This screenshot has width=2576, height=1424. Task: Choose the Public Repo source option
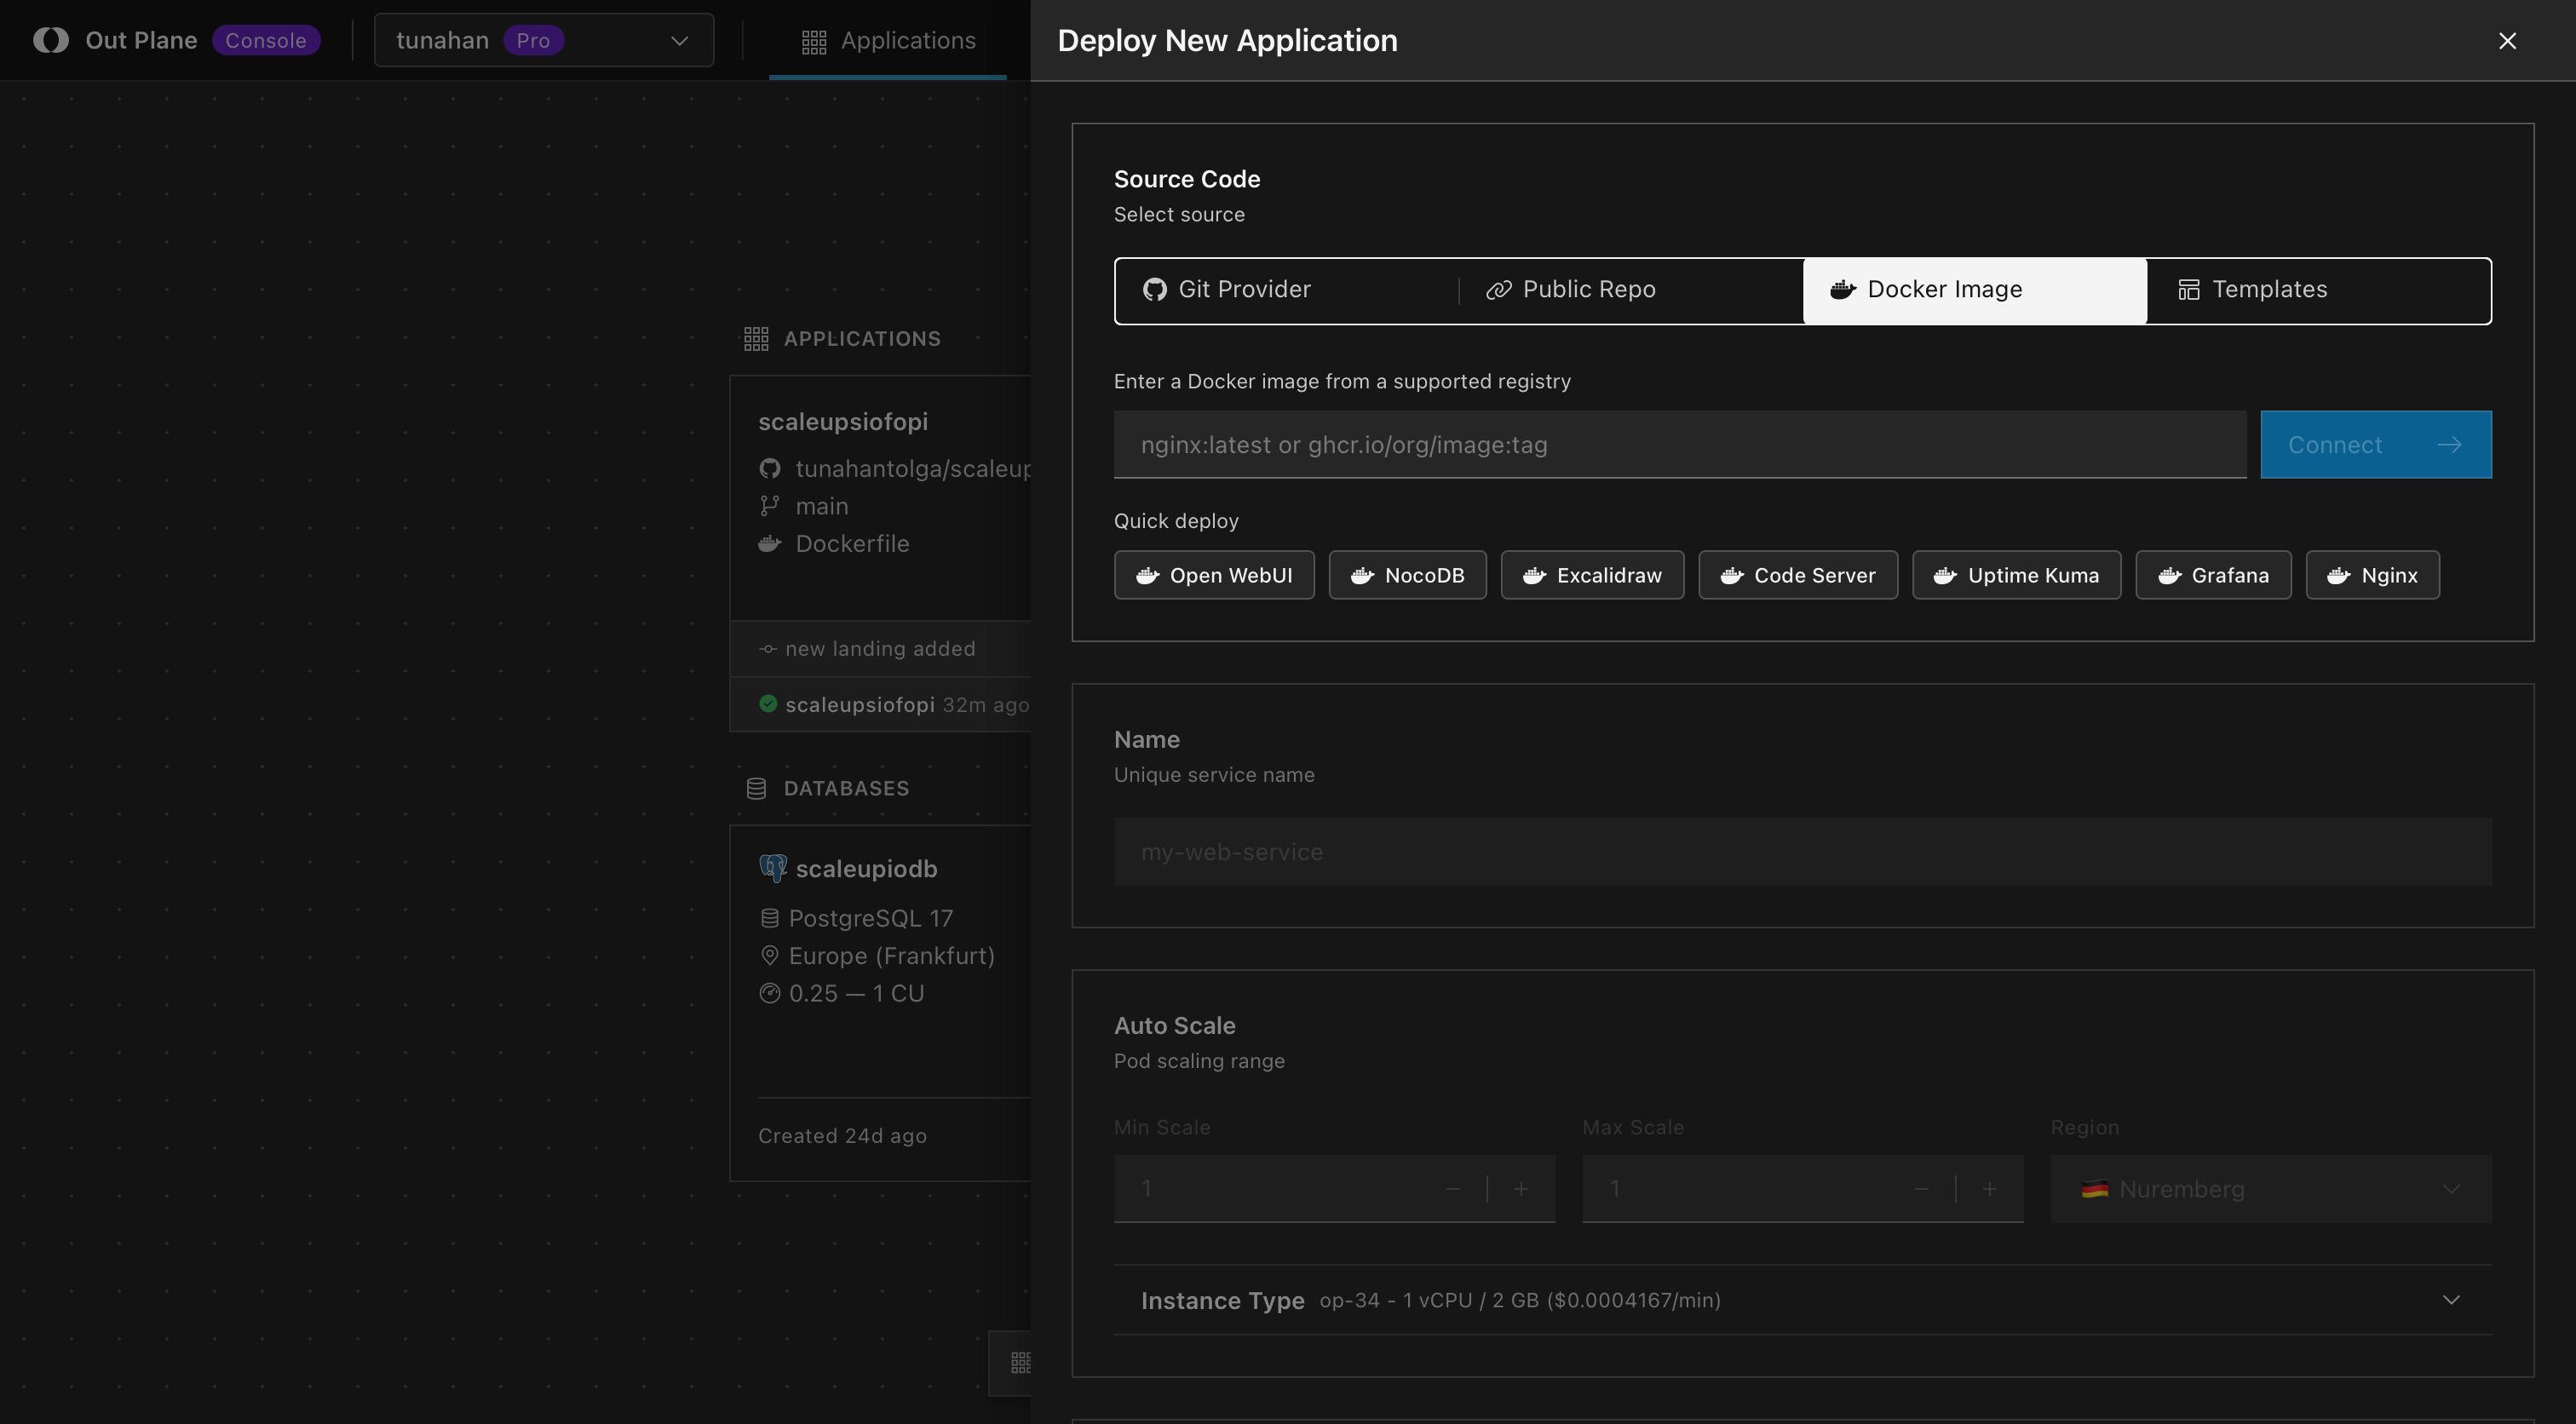point(1630,290)
